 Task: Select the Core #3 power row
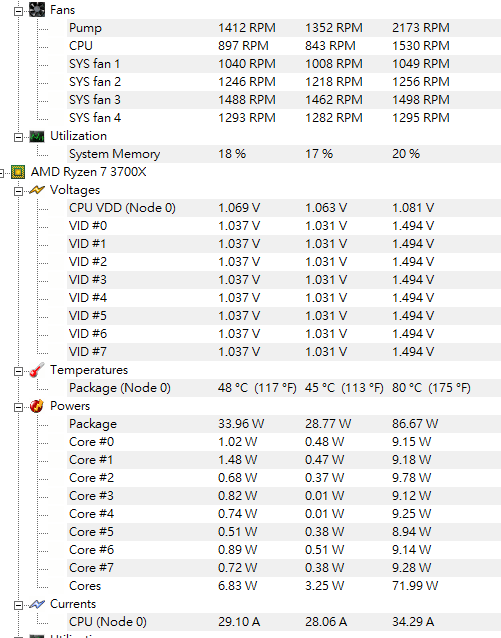[284, 496]
